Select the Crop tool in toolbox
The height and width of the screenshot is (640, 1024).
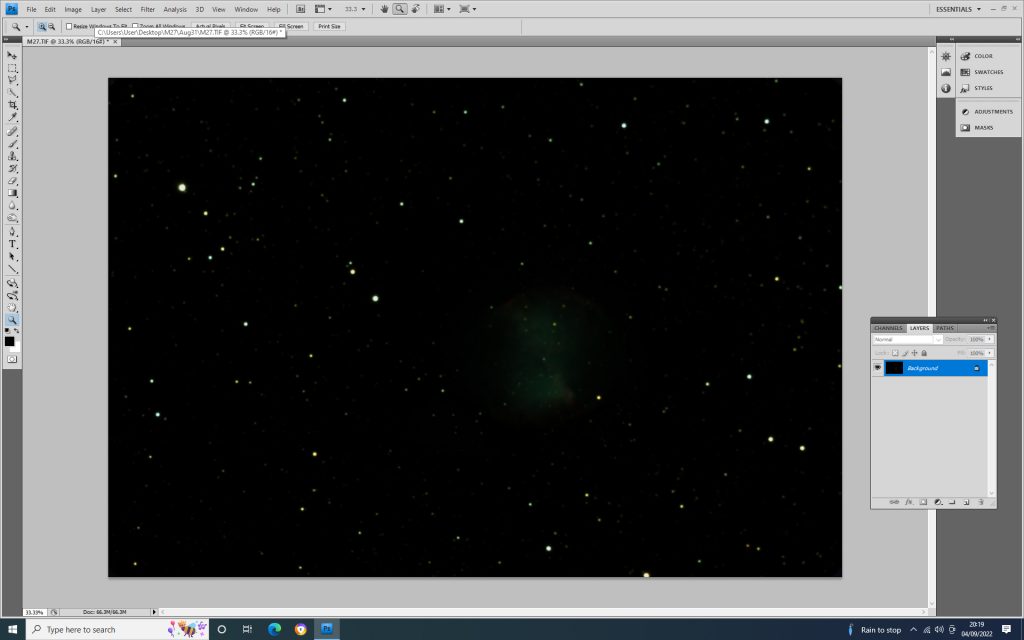(x=13, y=105)
